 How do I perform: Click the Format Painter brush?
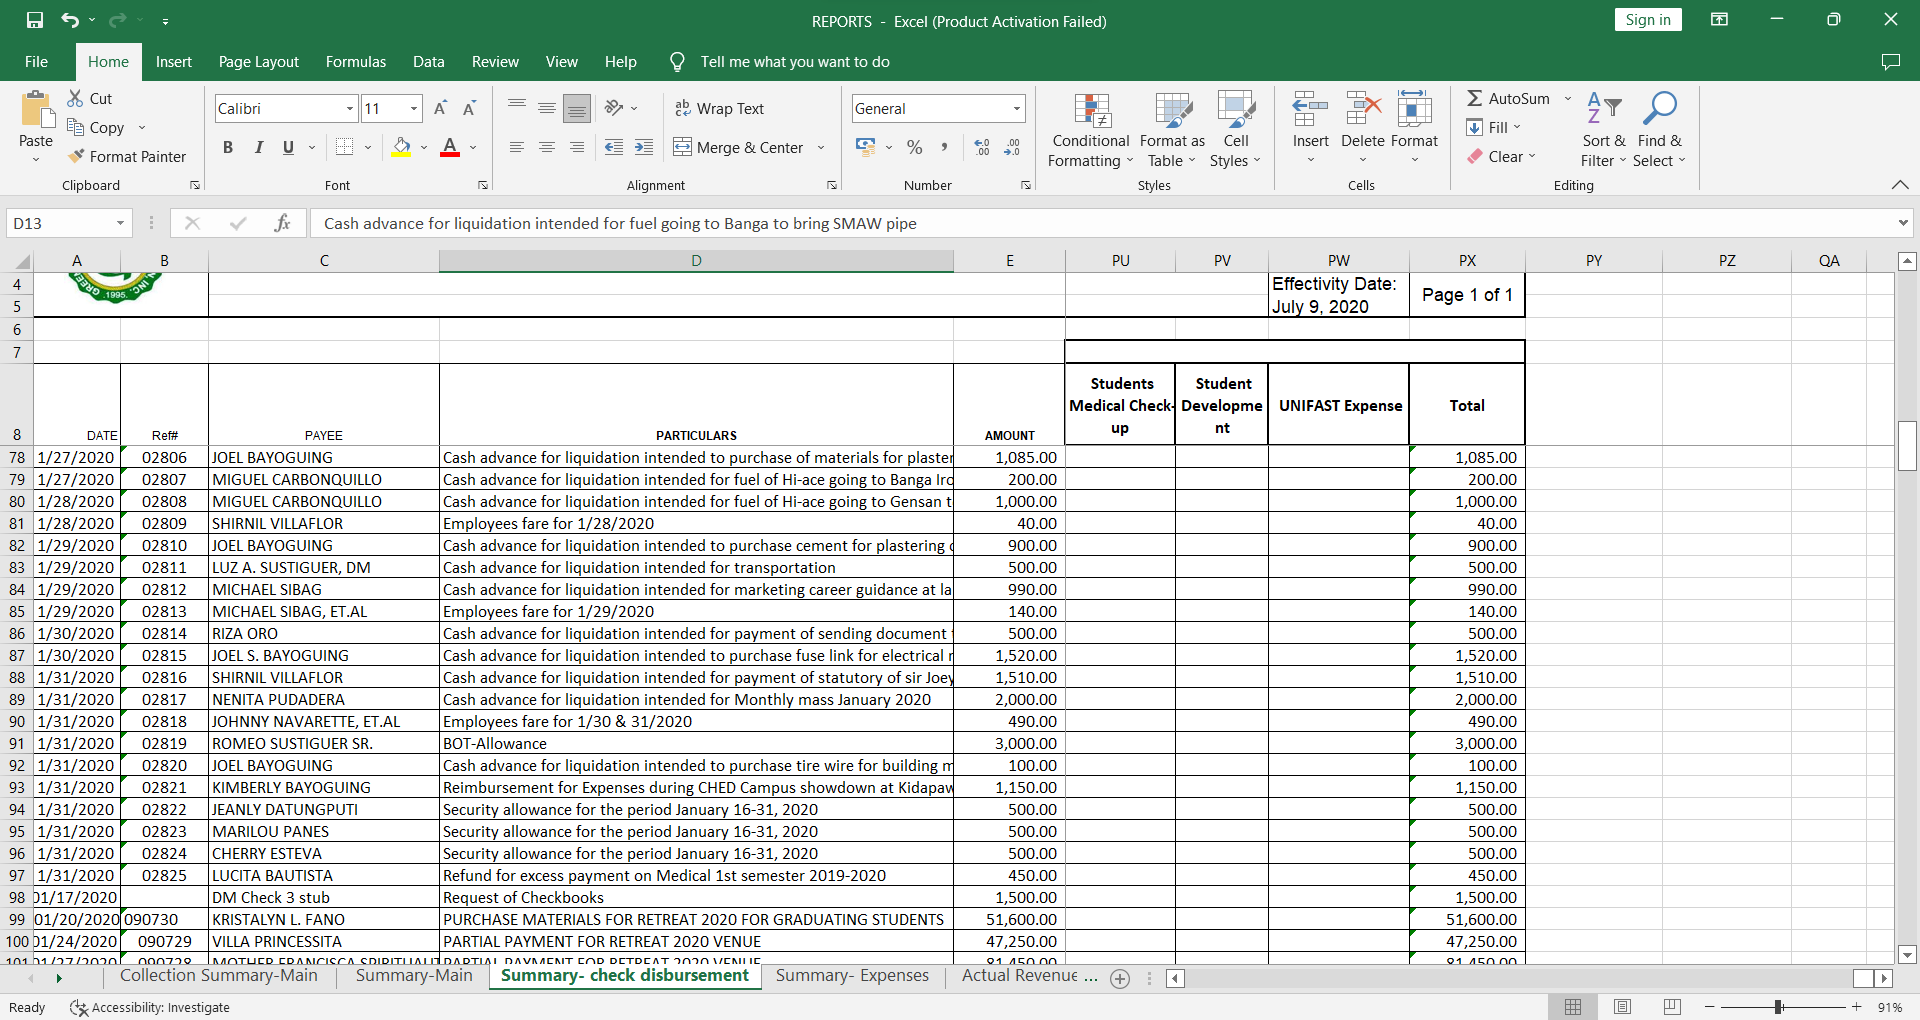coord(76,156)
